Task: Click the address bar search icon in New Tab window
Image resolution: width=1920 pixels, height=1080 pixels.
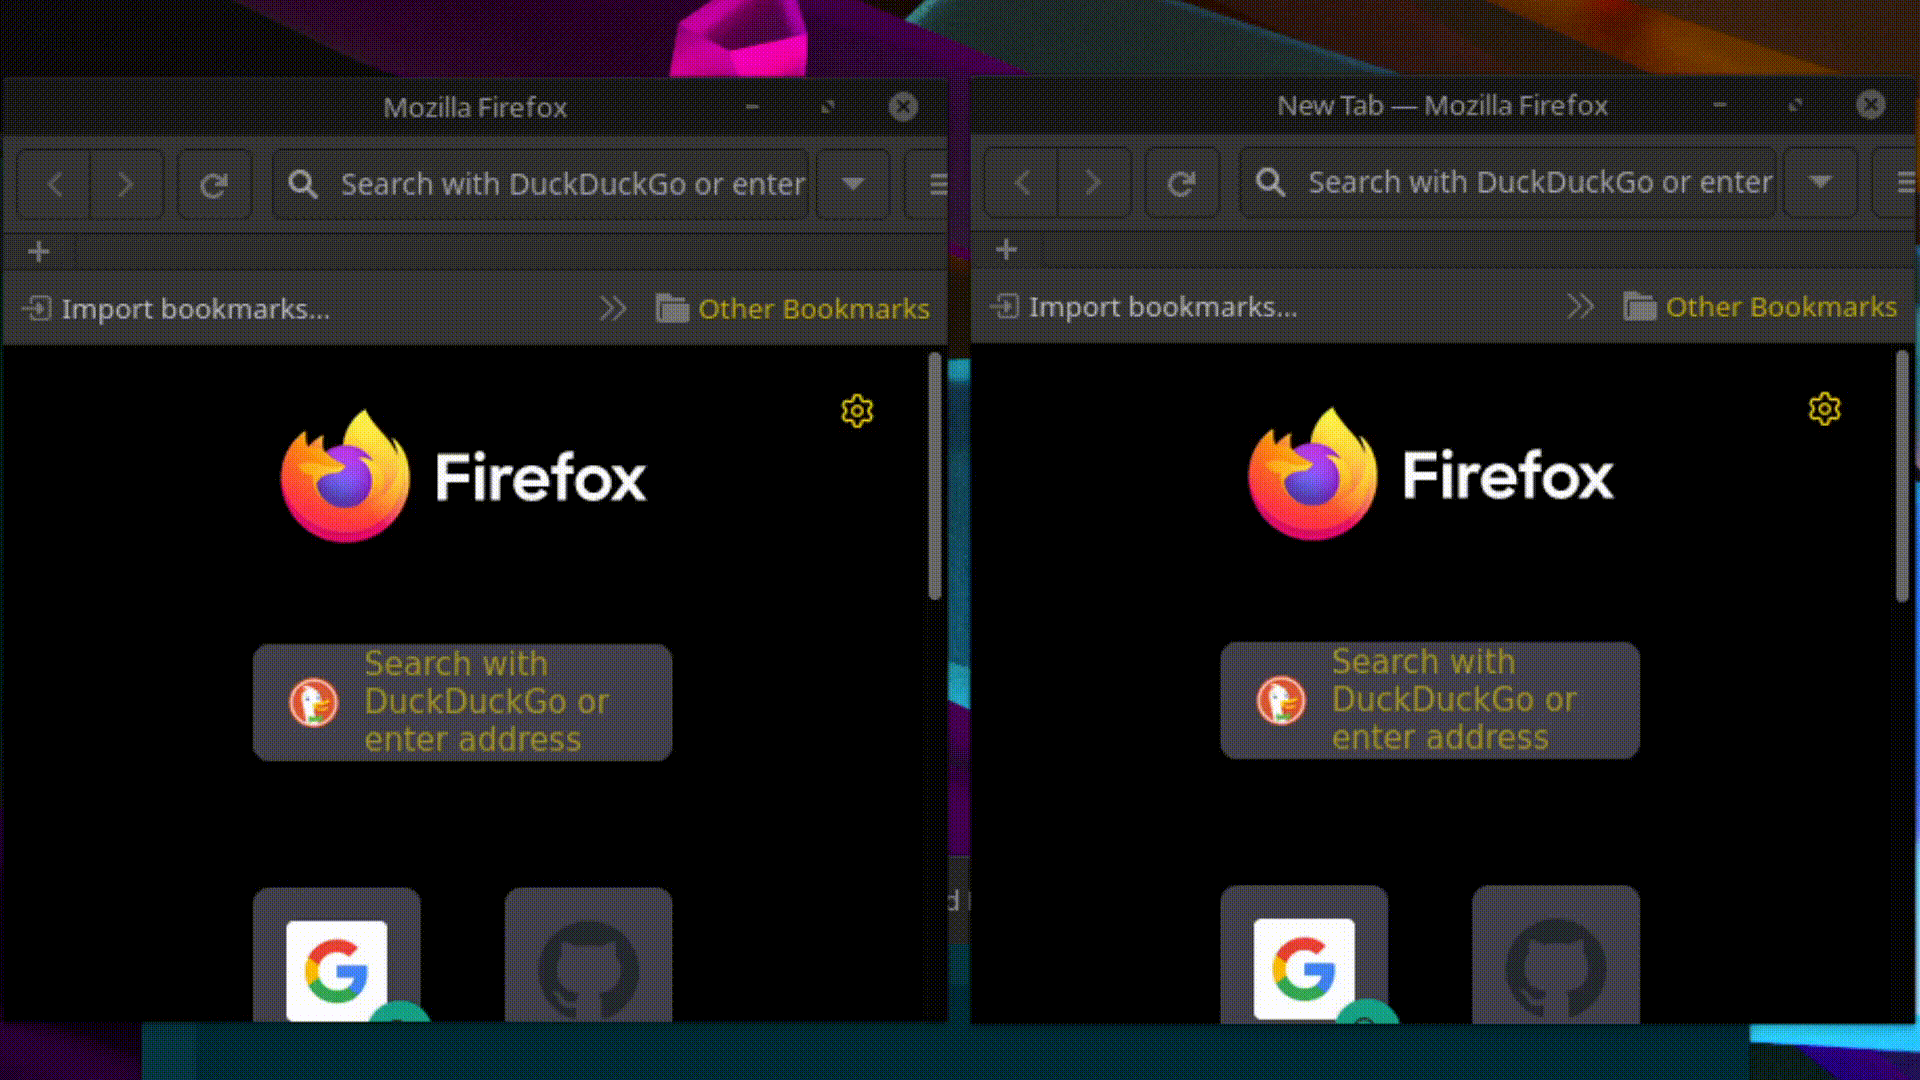Action: click(1270, 182)
